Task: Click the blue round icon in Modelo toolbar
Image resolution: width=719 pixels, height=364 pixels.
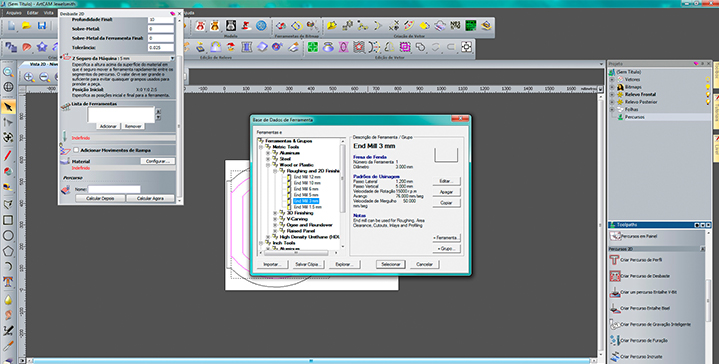Action: tap(261, 26)
